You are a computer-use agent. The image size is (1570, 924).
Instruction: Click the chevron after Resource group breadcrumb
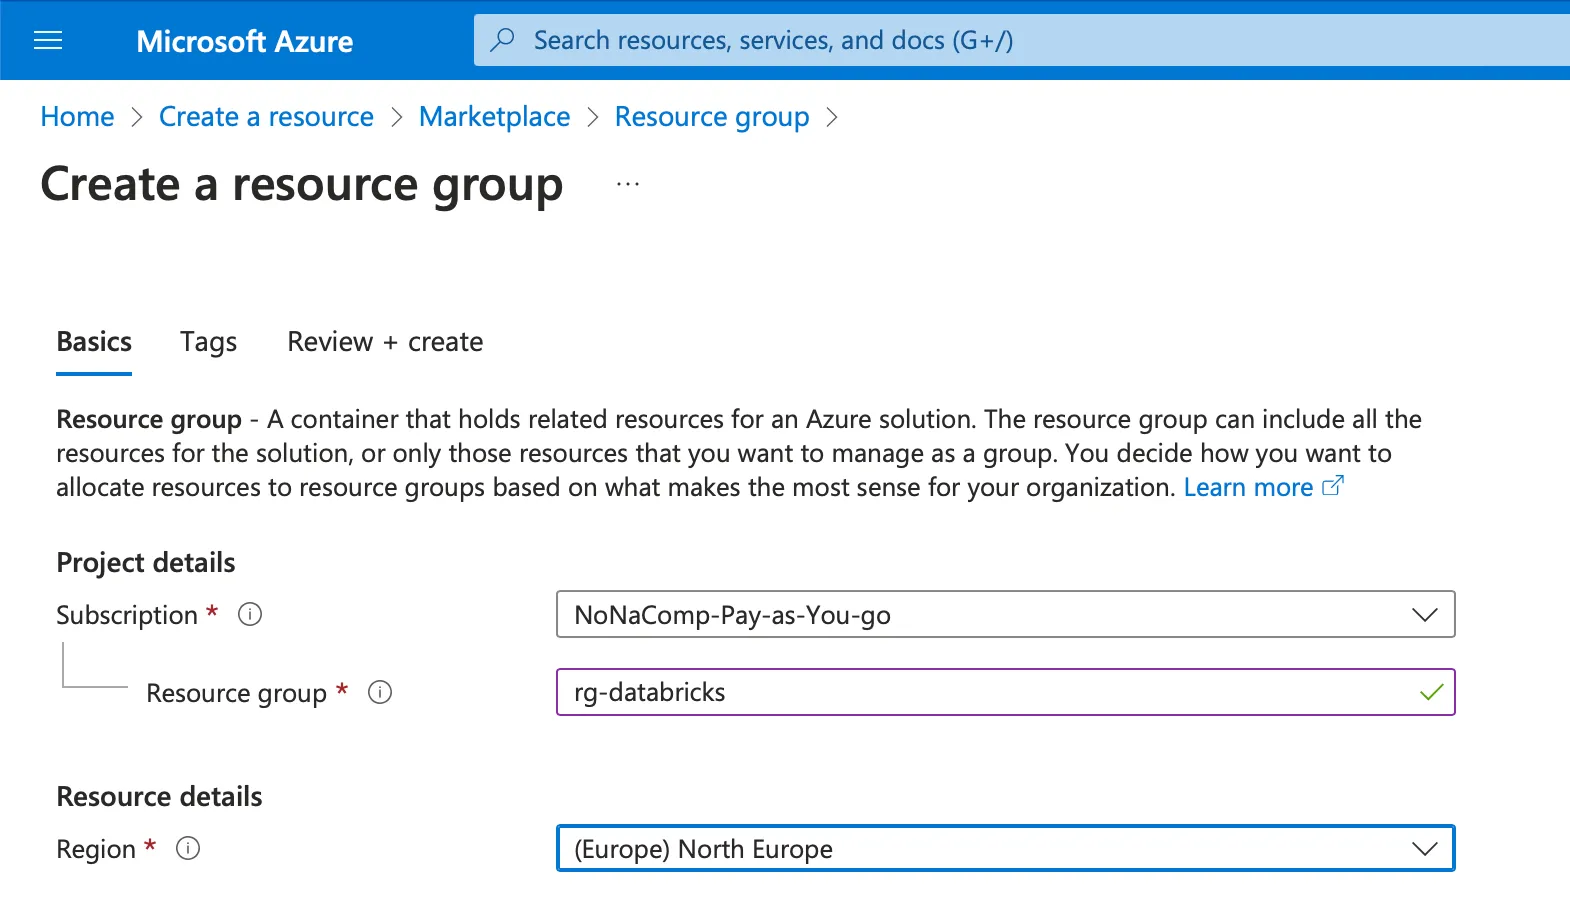[832, 117]
